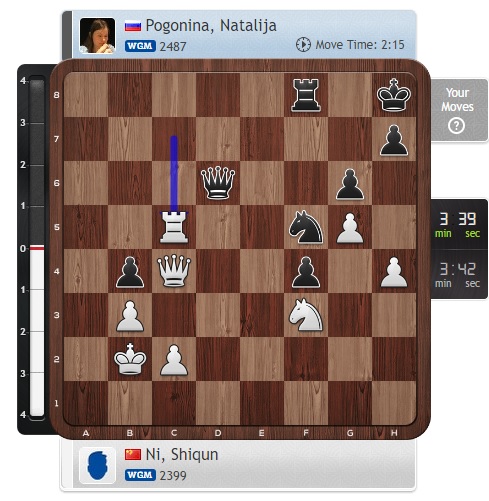The width and height of the screenshot is (489, 501).
Task: Click the black pawn on b4
Action: (x=130, y=272)
